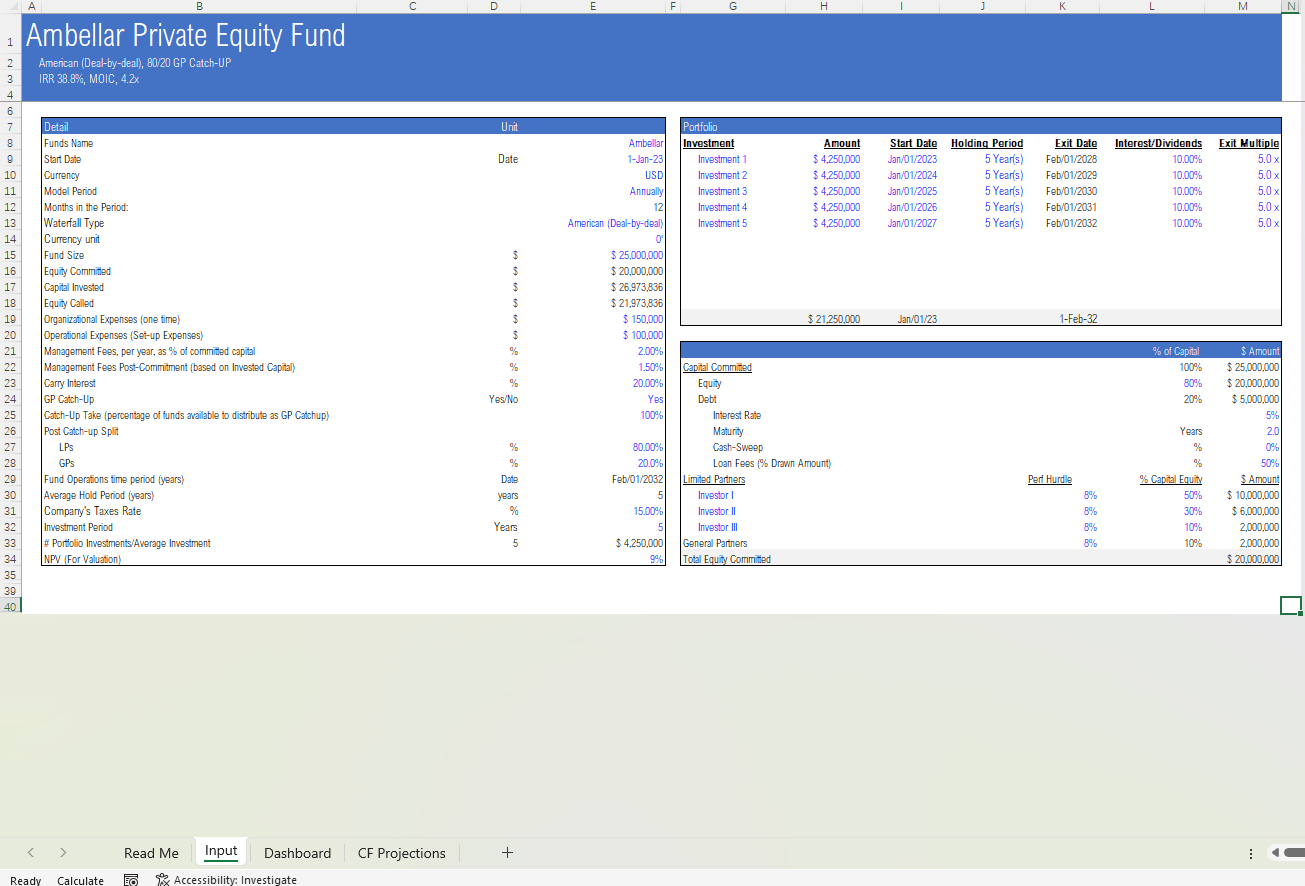Click the accessibility checker icon in status bar

163,880
